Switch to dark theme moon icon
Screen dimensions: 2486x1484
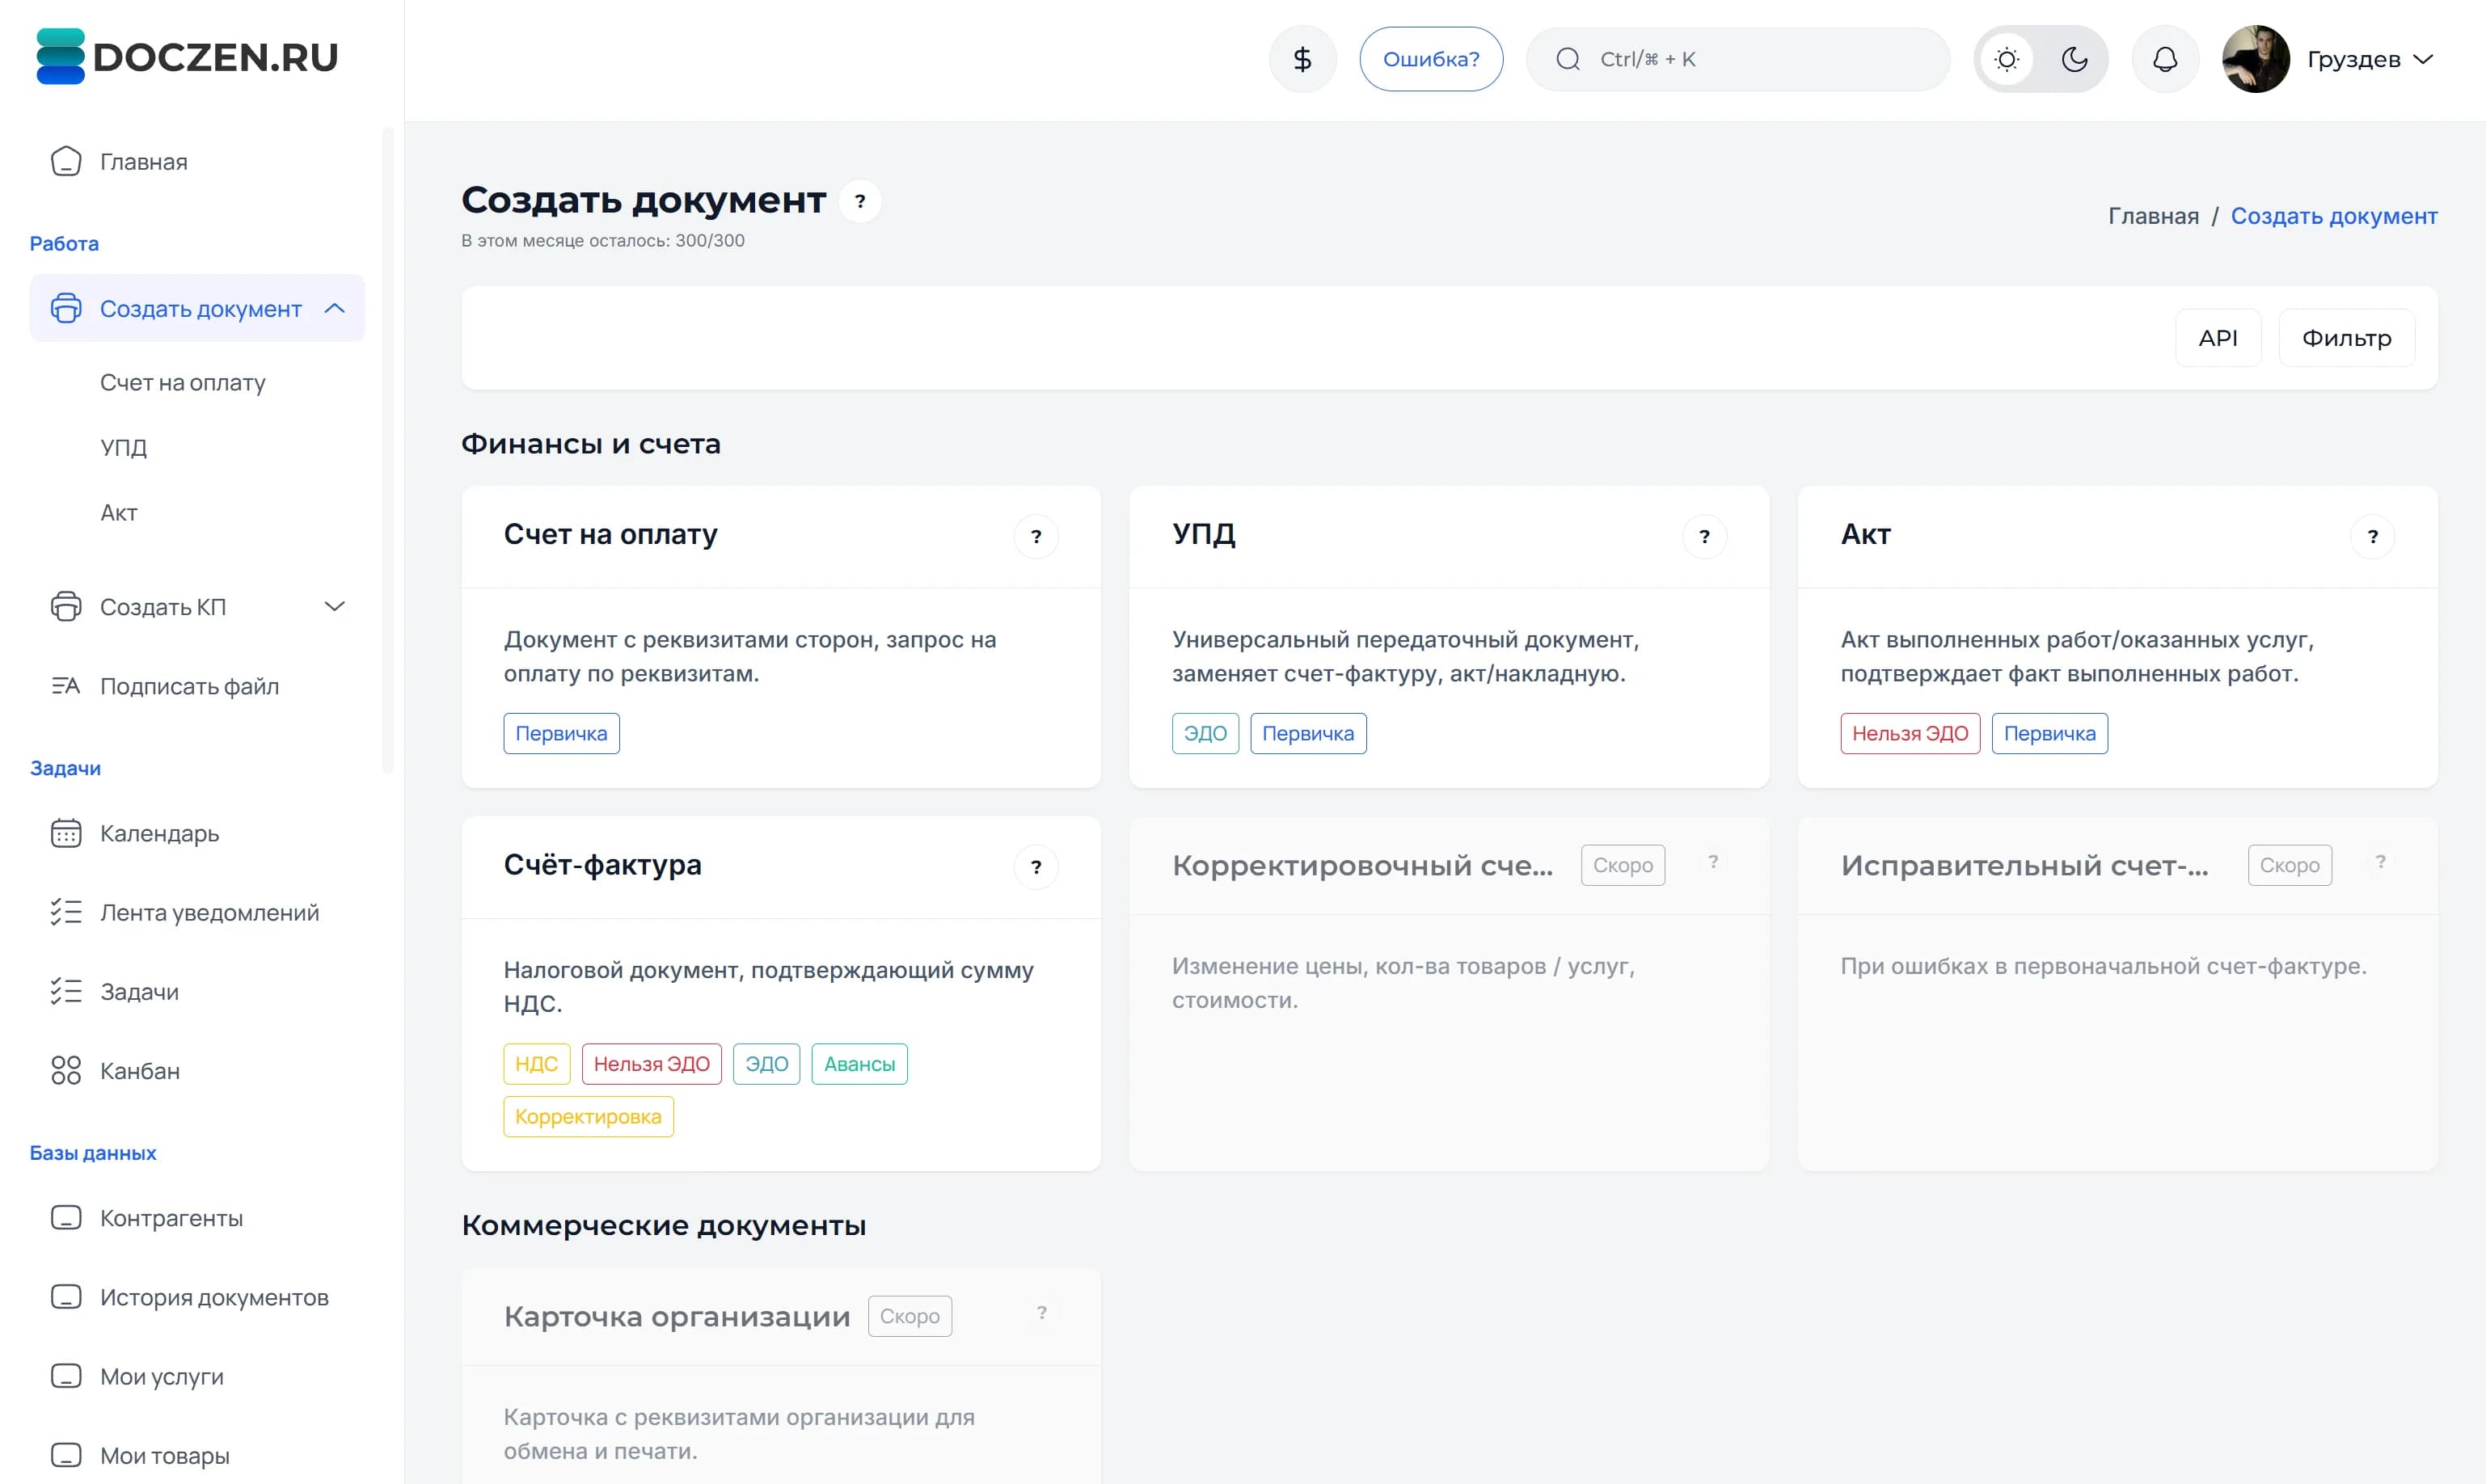[x=2075, y=59]
